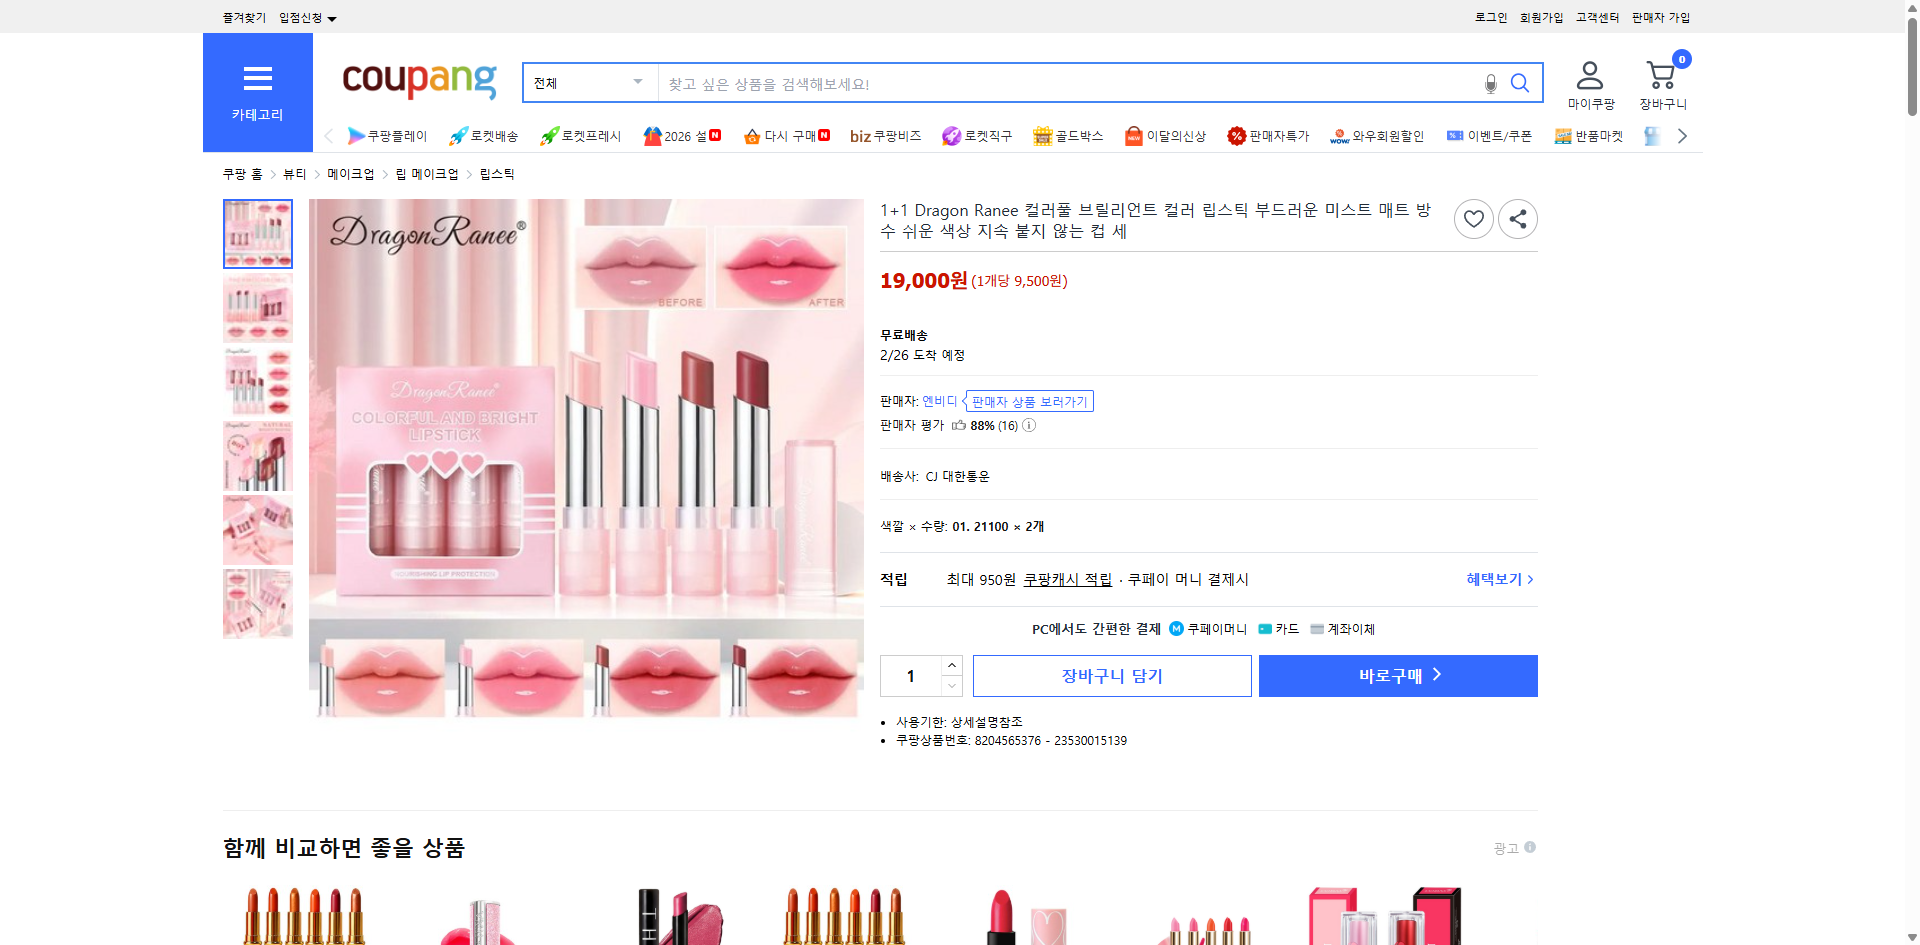The height and width of the screenshot is (945, 1920).
Task: Click the 장바구니 담기 button
Action: point(1111,675)
